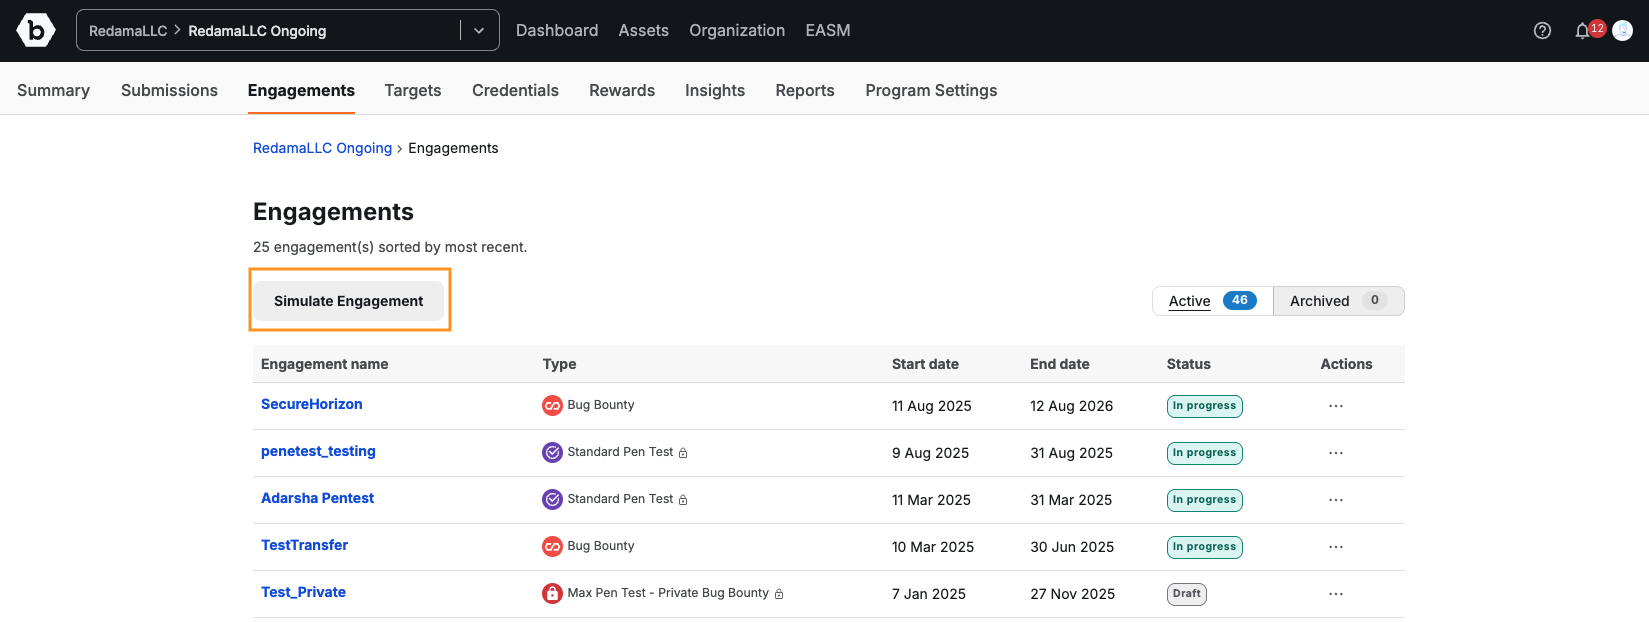Switch to the Summary tab
This screenshot has width=1649, height=622.
53,90
